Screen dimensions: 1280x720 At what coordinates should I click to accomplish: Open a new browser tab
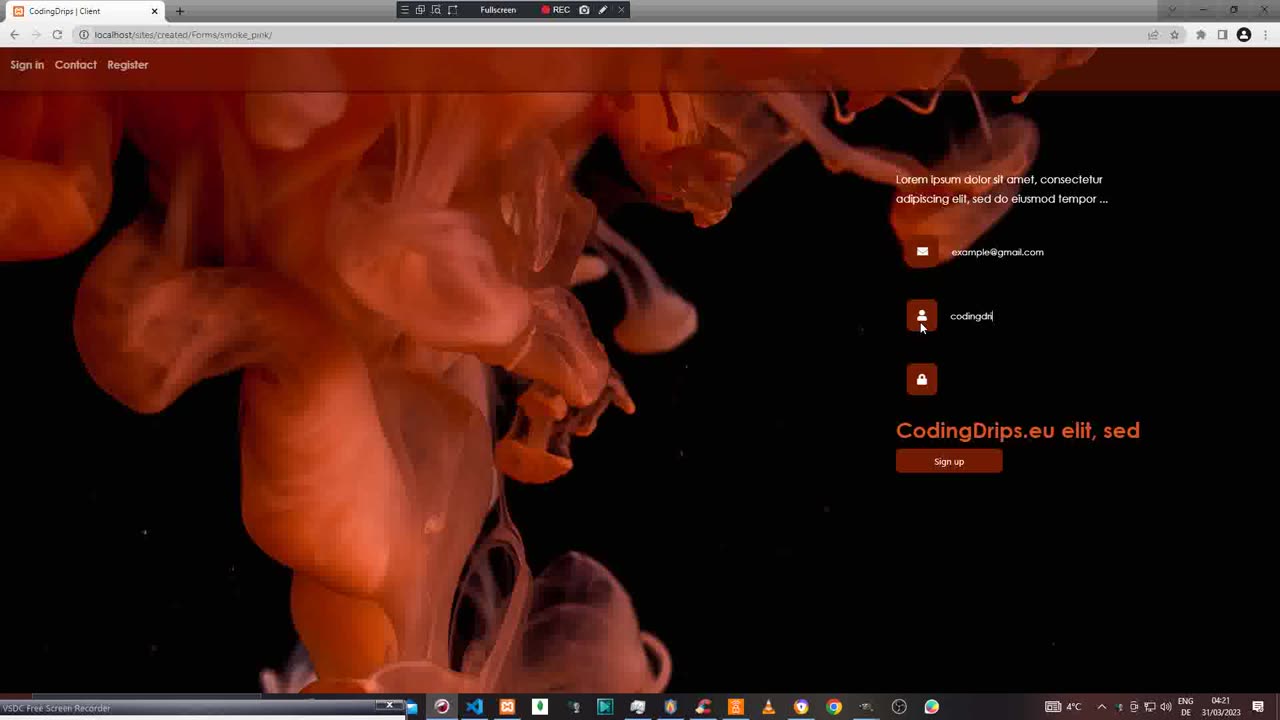(x=180, y=11)
